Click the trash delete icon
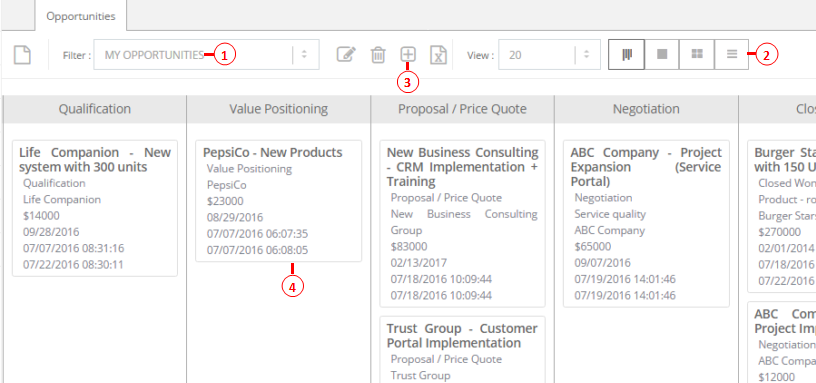The image size is (816, 383). click(x=378, y=55)
